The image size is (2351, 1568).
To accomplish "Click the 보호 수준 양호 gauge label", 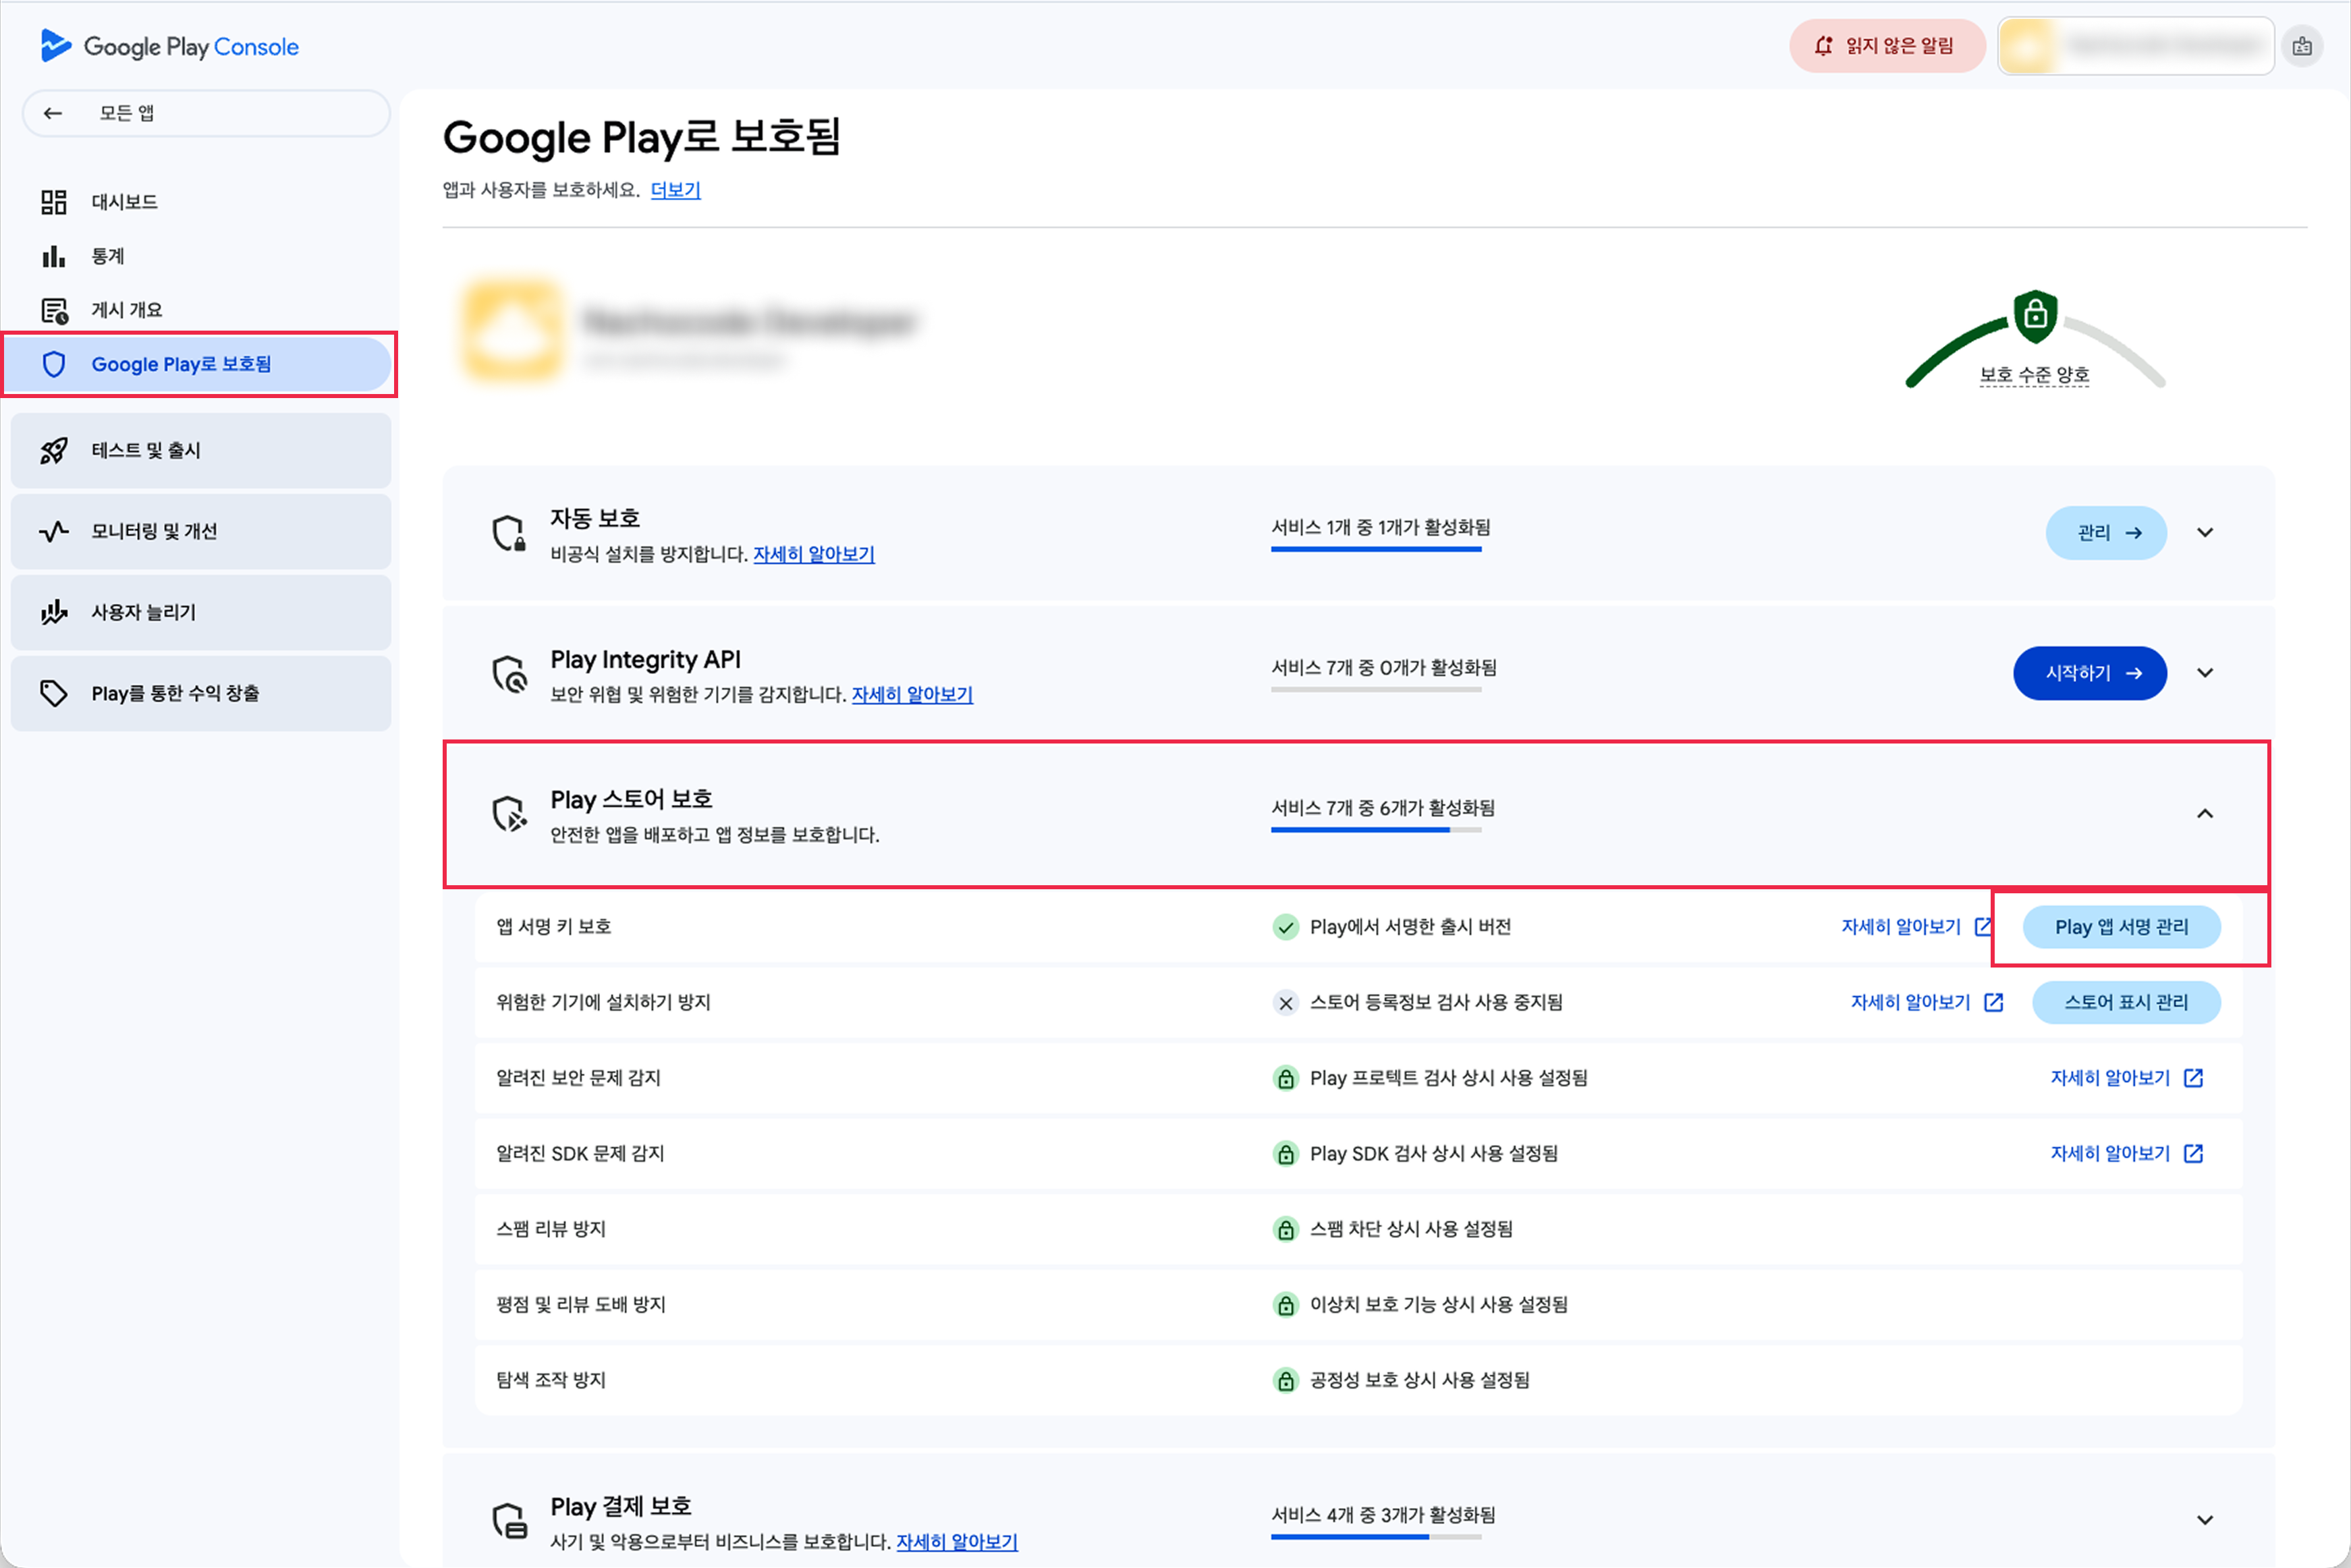I will 2035,376.
